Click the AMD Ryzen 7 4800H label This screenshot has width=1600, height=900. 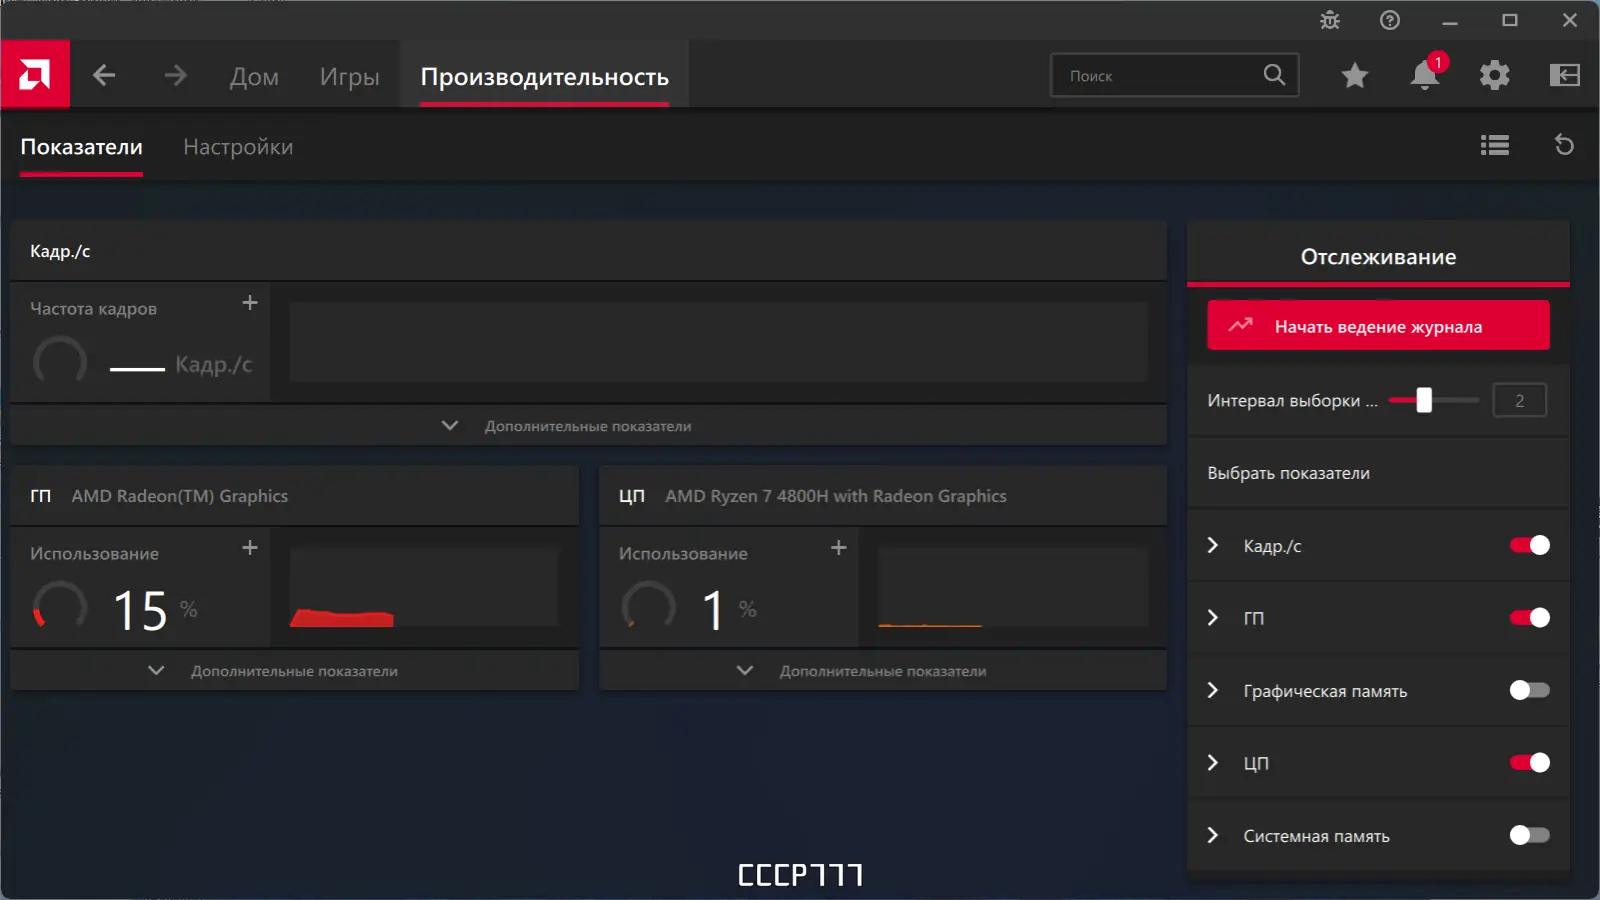(x=836, y=496)
